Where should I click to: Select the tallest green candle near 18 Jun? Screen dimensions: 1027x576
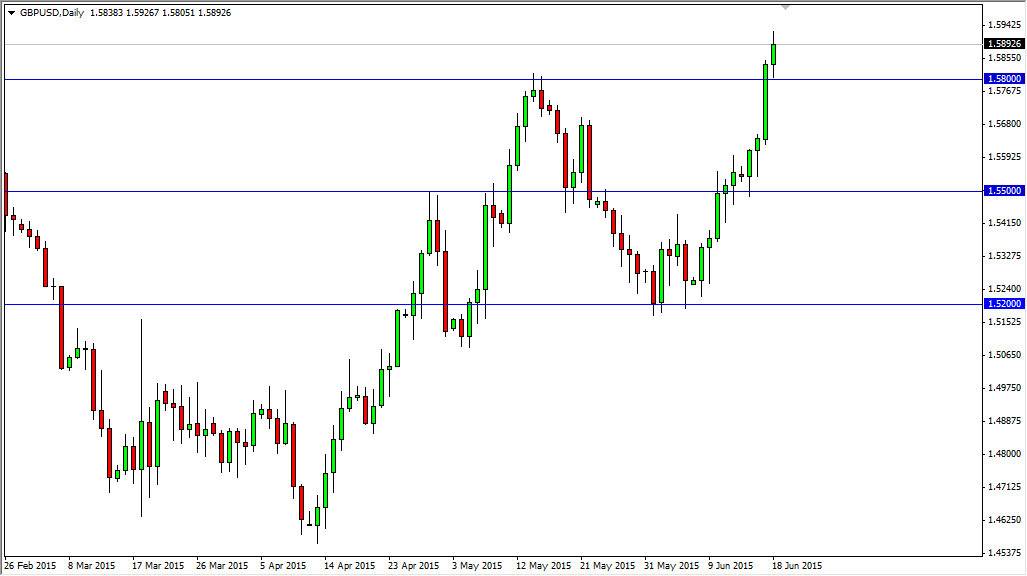pyautogui.click(x=766, y=100)
